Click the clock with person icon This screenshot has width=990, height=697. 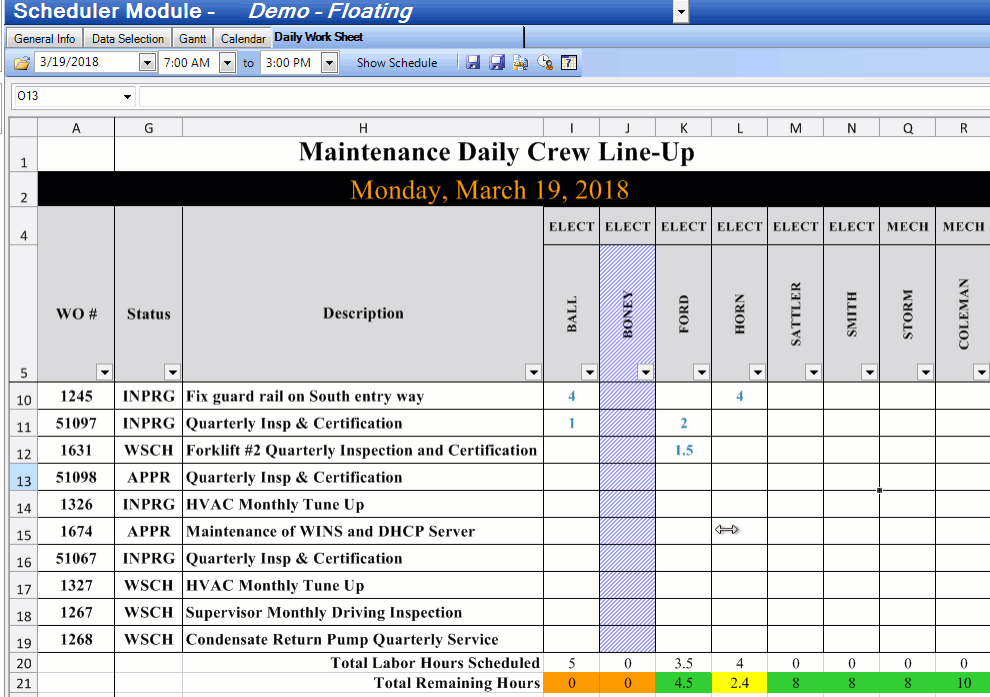click(x=545, y=63)
